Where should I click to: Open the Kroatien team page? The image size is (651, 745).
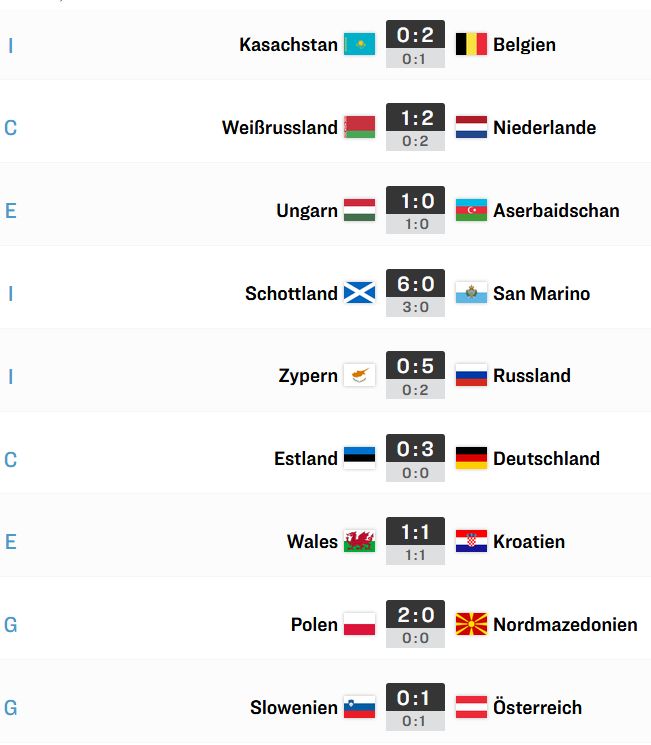point(529,542)
